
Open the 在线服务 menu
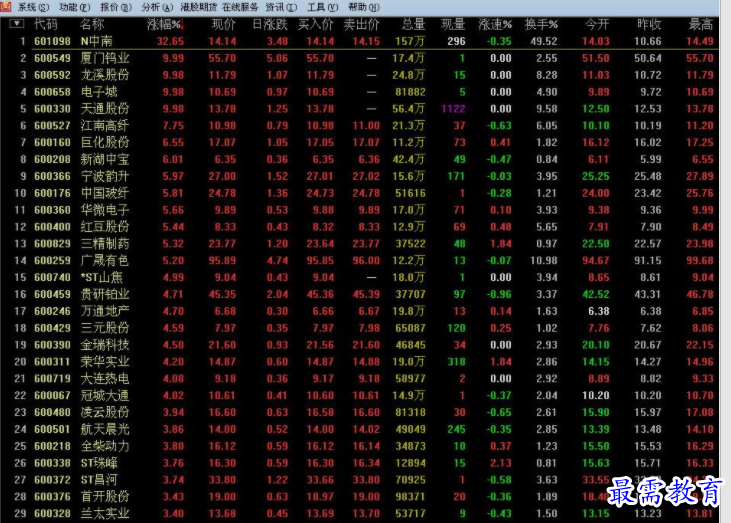click(x=240, y=7)
